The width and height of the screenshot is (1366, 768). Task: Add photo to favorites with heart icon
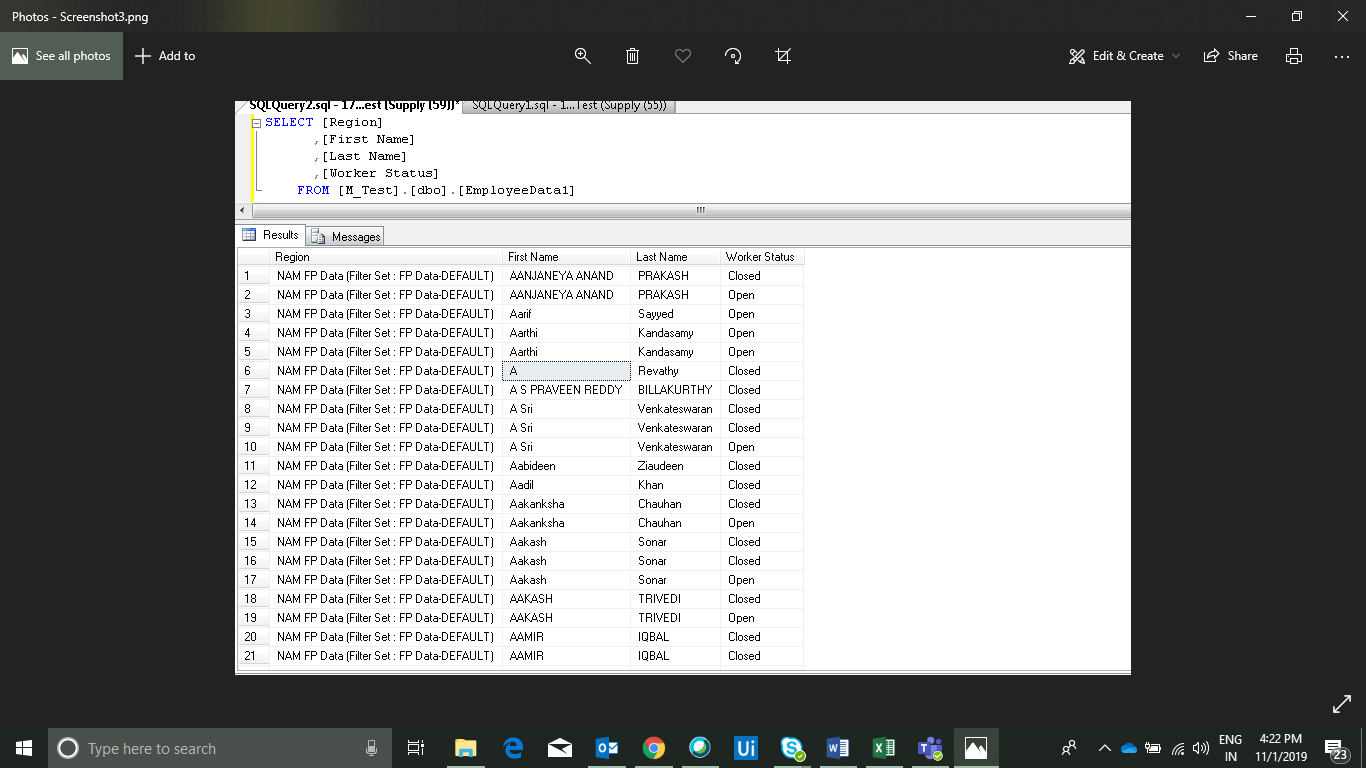click(683, 56)
